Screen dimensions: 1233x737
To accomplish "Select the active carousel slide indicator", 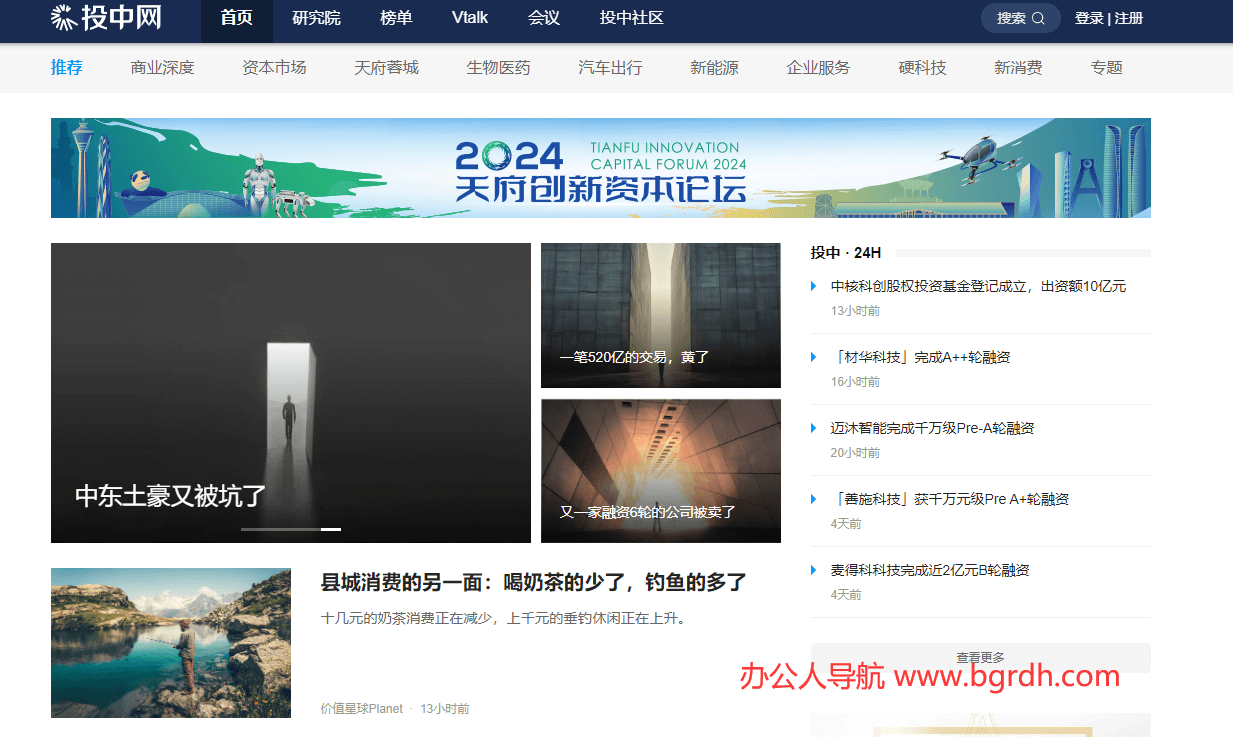I will 331,529.
